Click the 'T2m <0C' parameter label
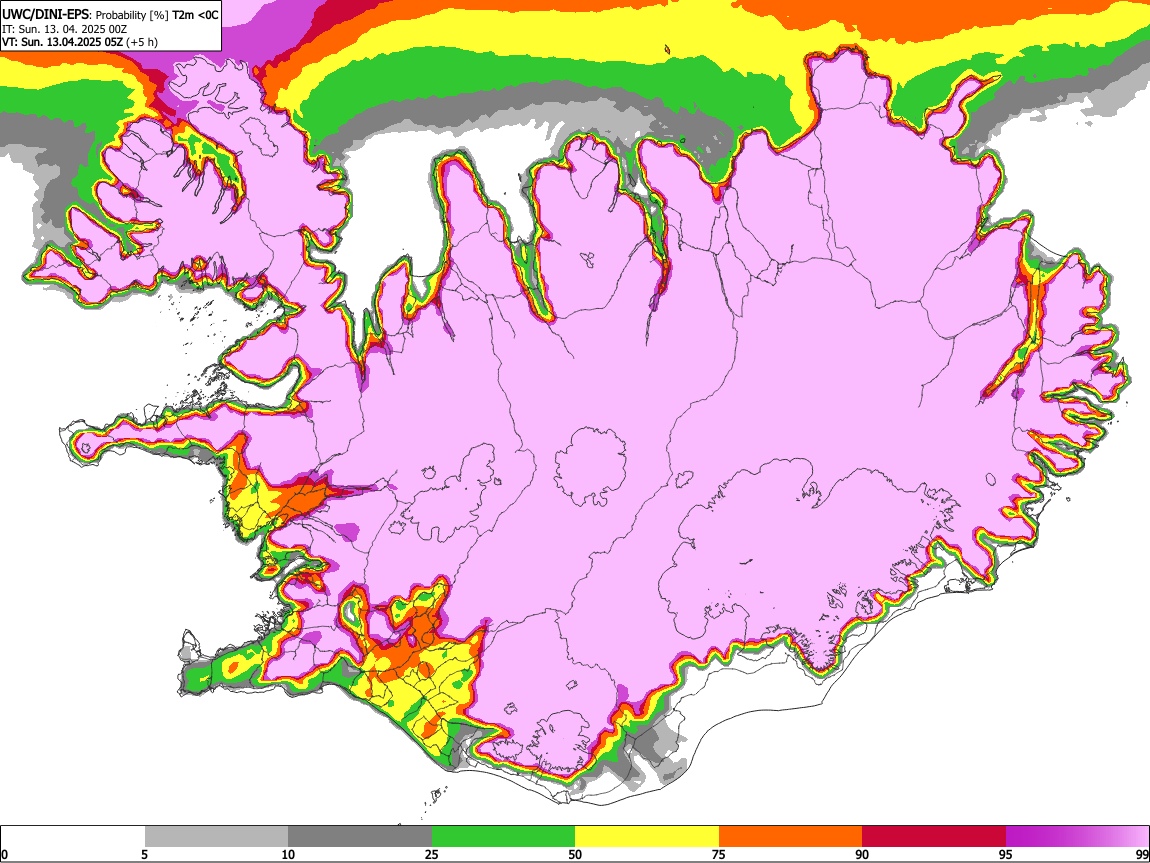 pyautogui.click(x=194, y=15)
